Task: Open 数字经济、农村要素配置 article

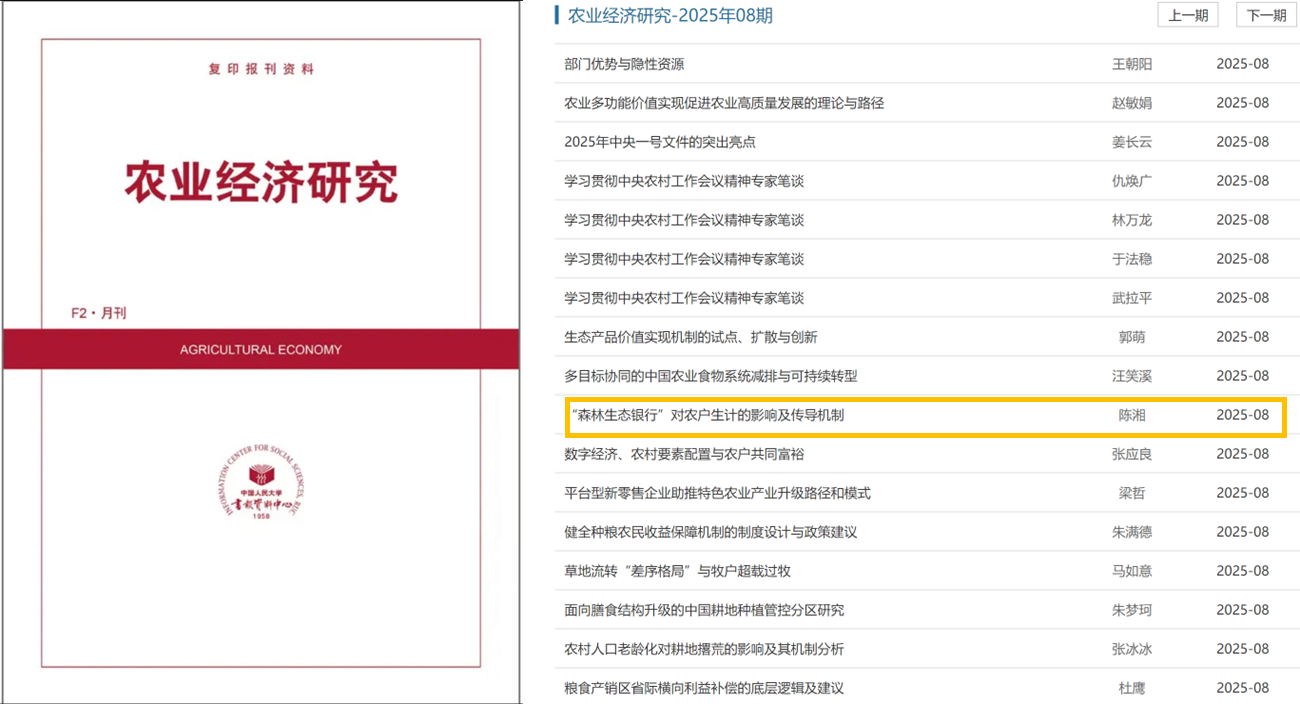Action: tap(684, 454)
